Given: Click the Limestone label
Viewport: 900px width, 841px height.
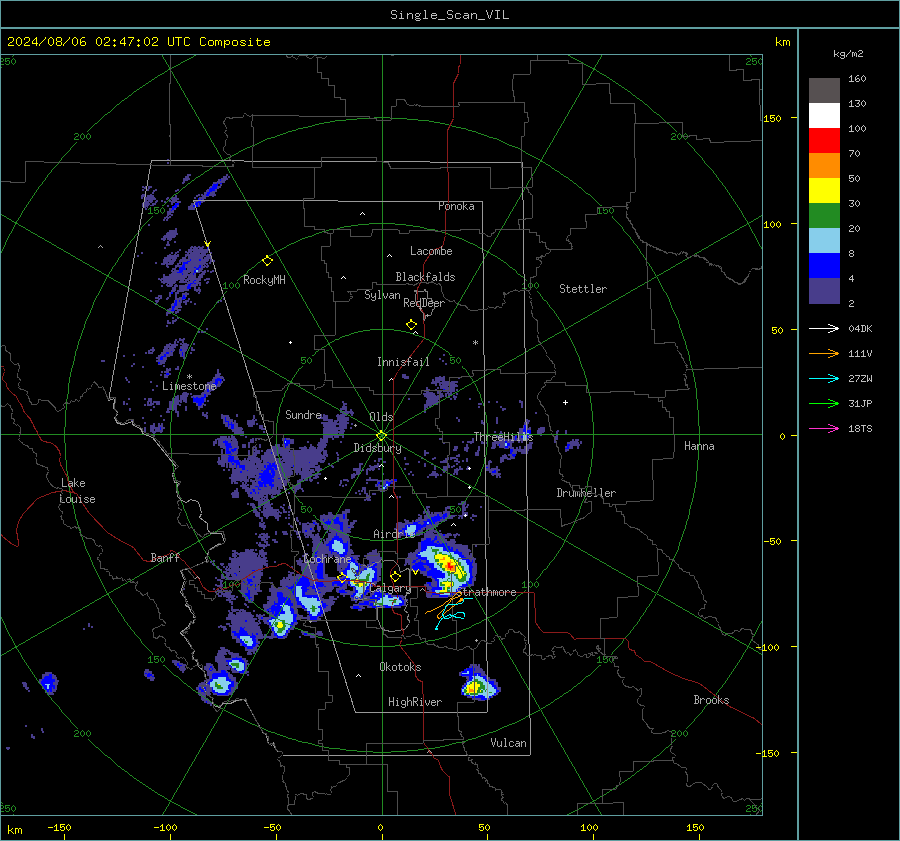Looking at the screenshot, I should (x=189, y=386).
